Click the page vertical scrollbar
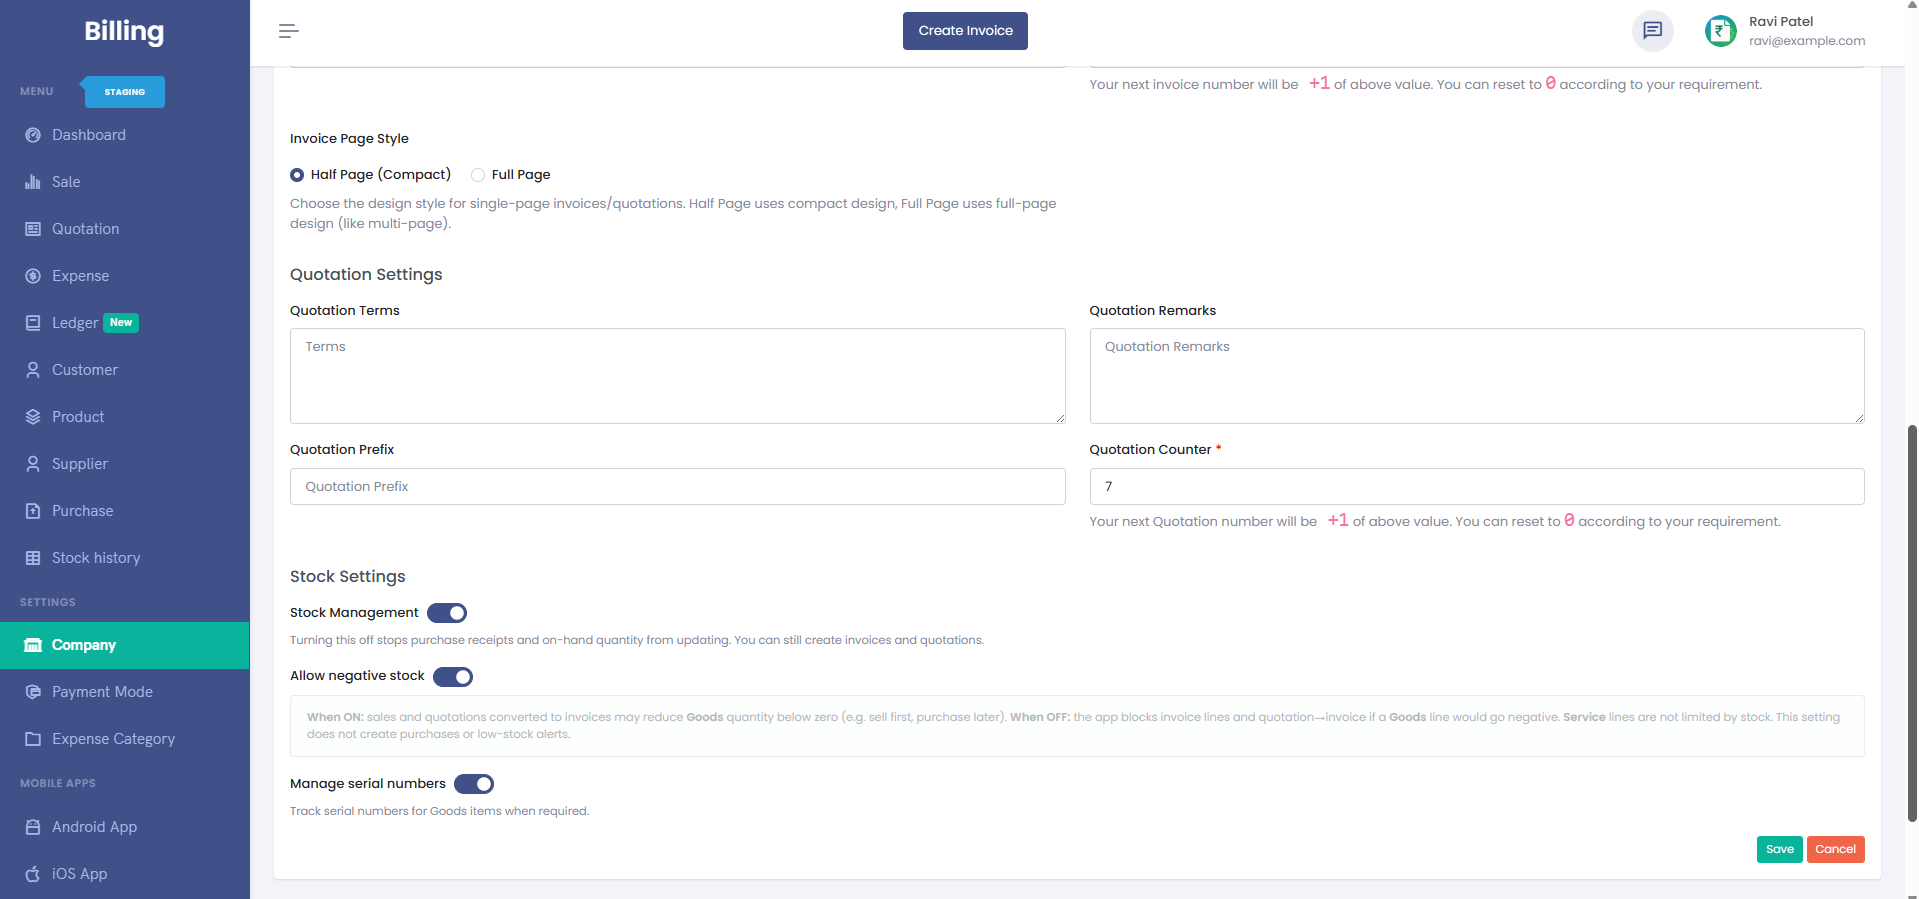 pyautogui.click(x=1912, y=622)
